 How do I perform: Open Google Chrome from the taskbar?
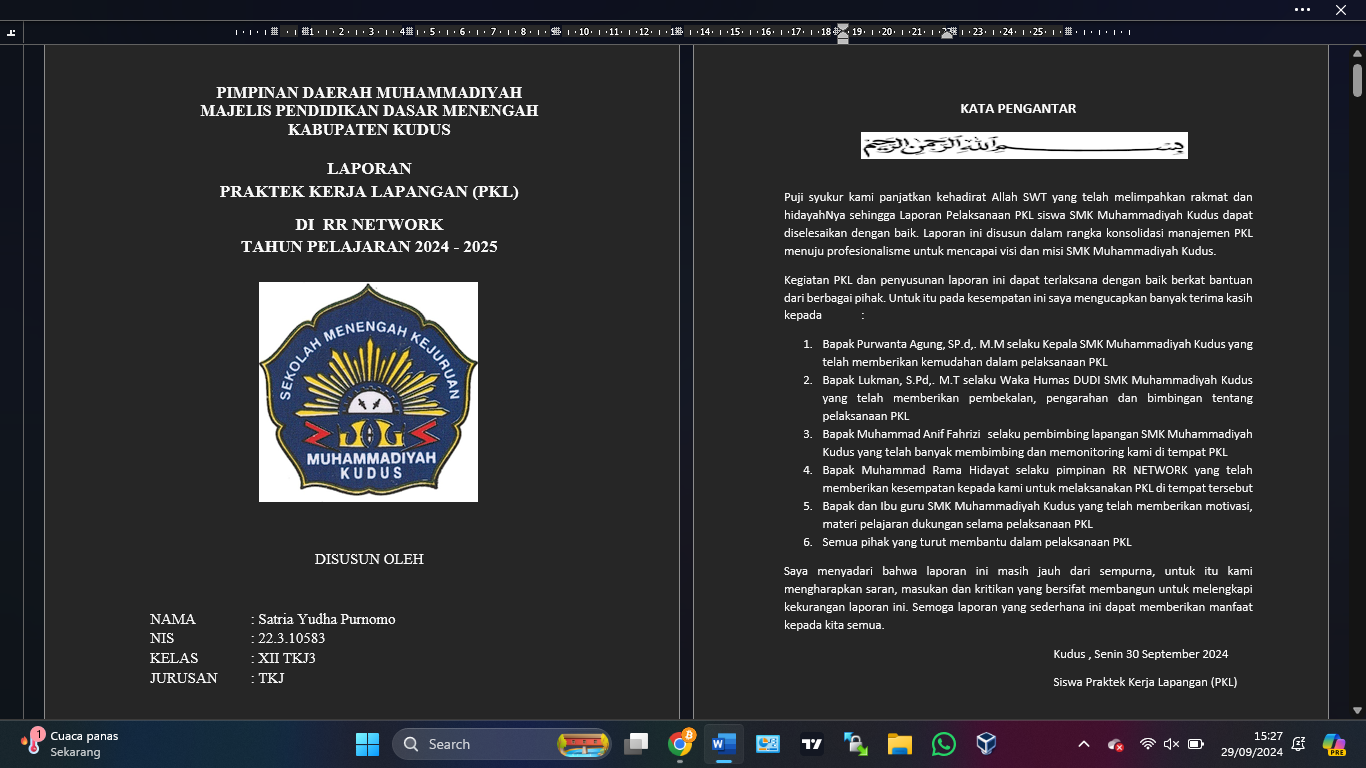click(x=681, y=744)
